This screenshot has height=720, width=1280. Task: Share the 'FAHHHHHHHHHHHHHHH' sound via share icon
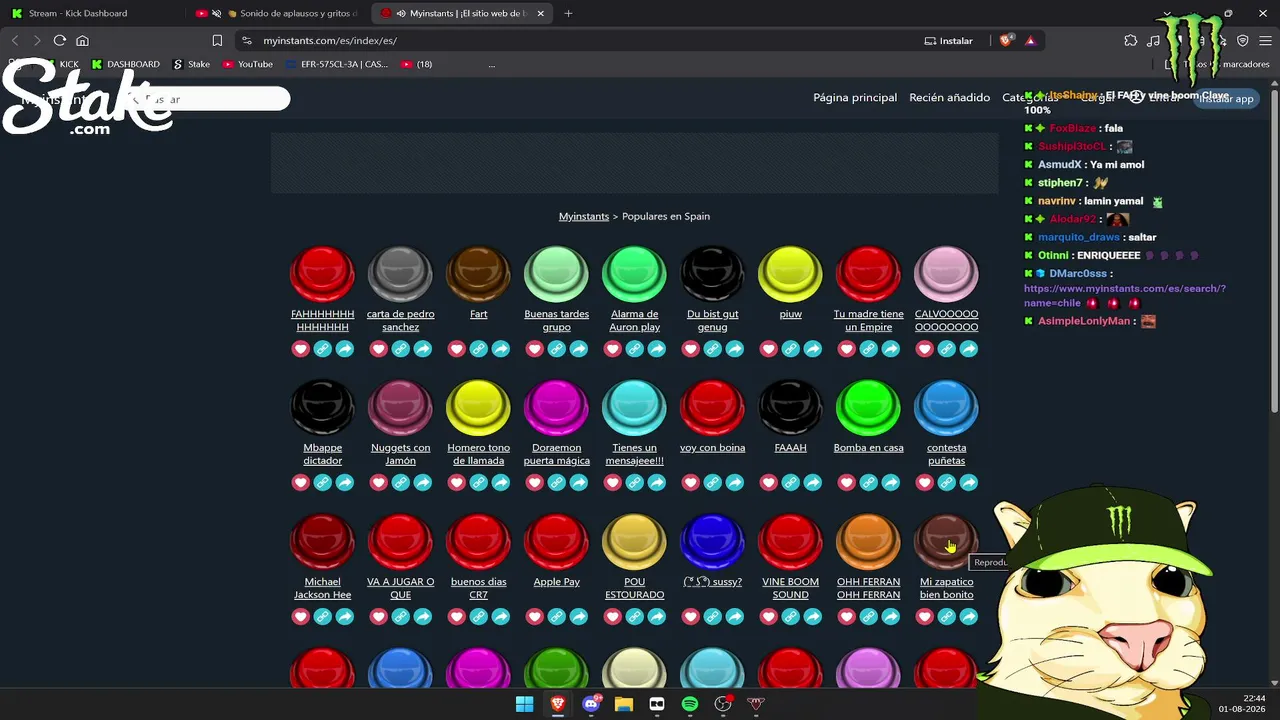coord(345,349)
